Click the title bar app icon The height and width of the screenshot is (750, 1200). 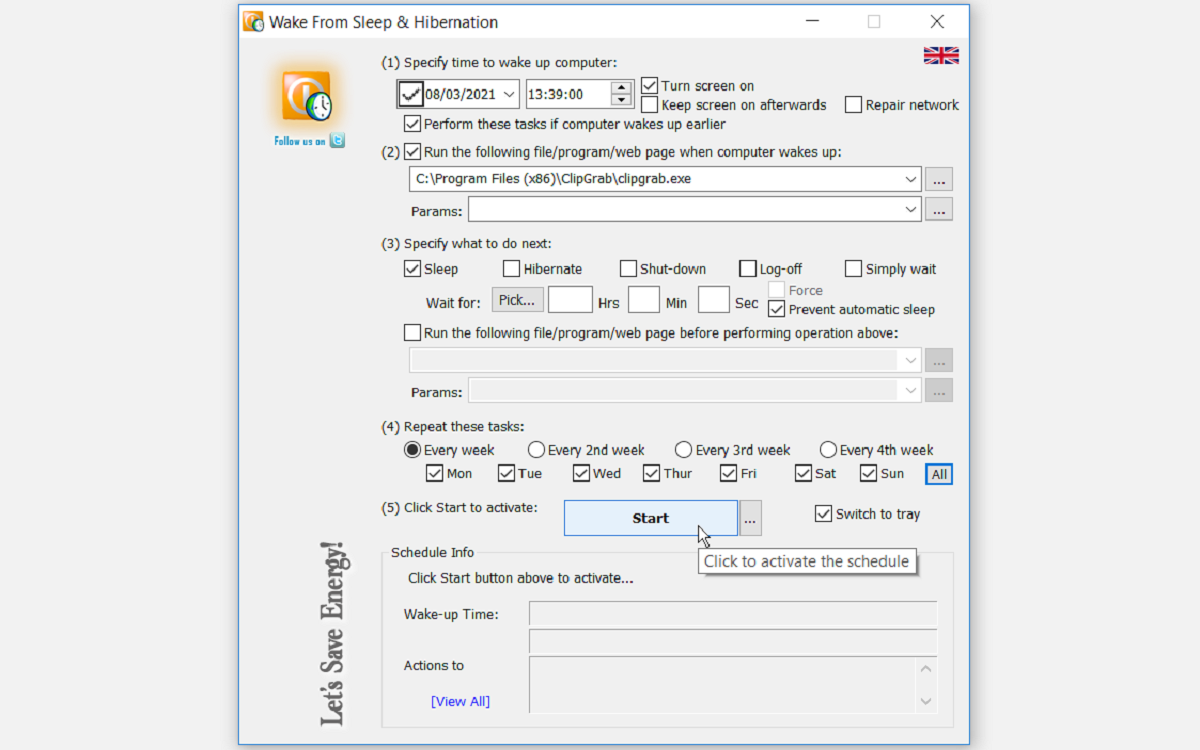tap(254, 22)
